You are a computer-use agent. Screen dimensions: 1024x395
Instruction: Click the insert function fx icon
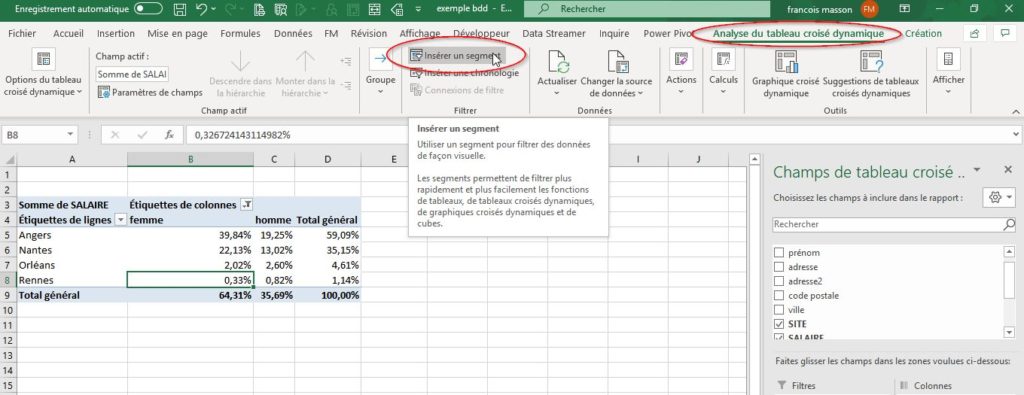[x=169, y=134]
